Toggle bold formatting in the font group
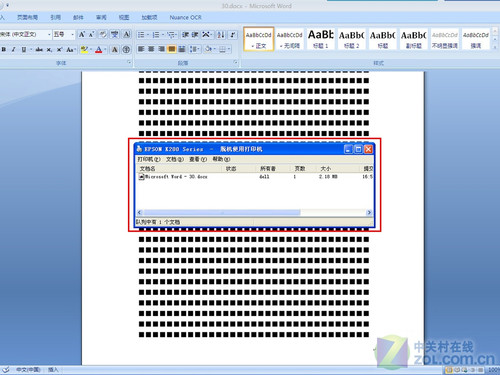This screenshot has width=500, height=375. (4, 50)
